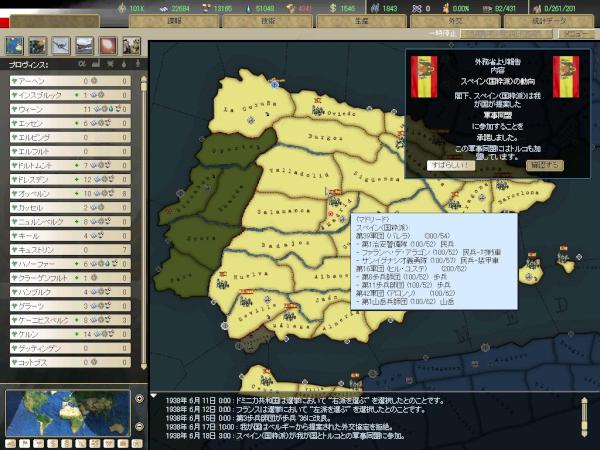
Task: Open the メニュー (menu) button
Action: tap(576, 34)
